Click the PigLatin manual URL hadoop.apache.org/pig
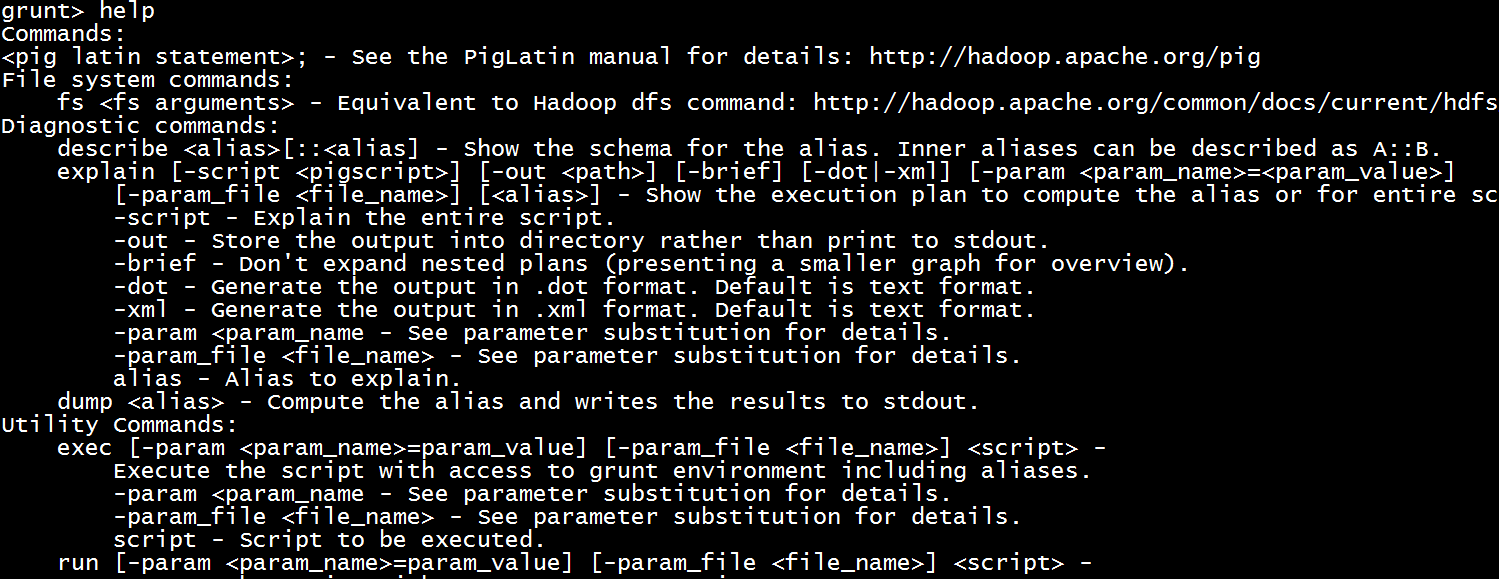The height and width of the screenshot is (579, 1499). tap(1065, 57)
